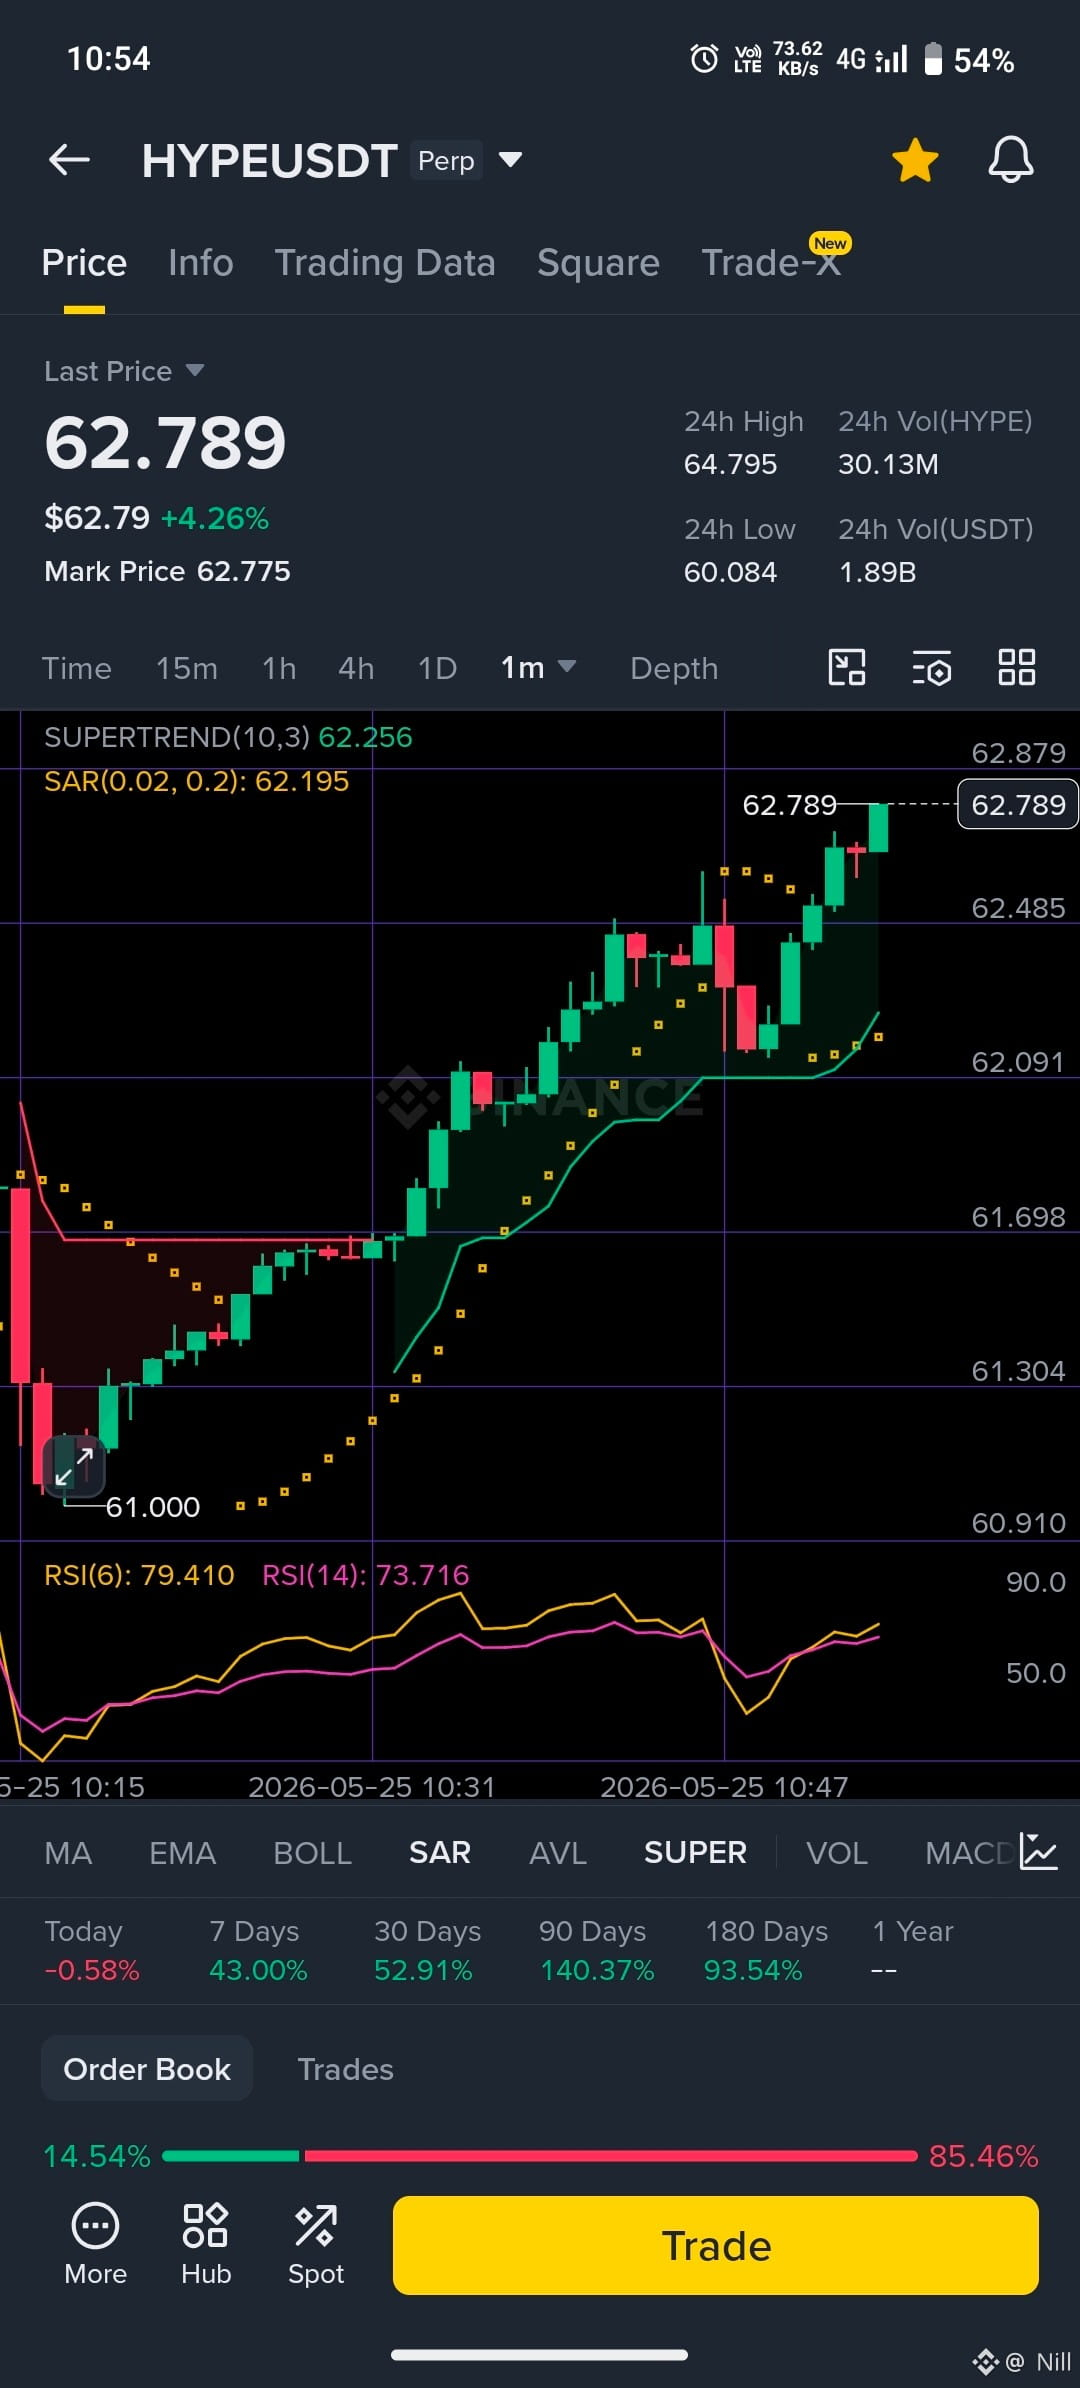Tap the 61.000 low price marker
1080x2388 pixels.
tap(153, 1507)
